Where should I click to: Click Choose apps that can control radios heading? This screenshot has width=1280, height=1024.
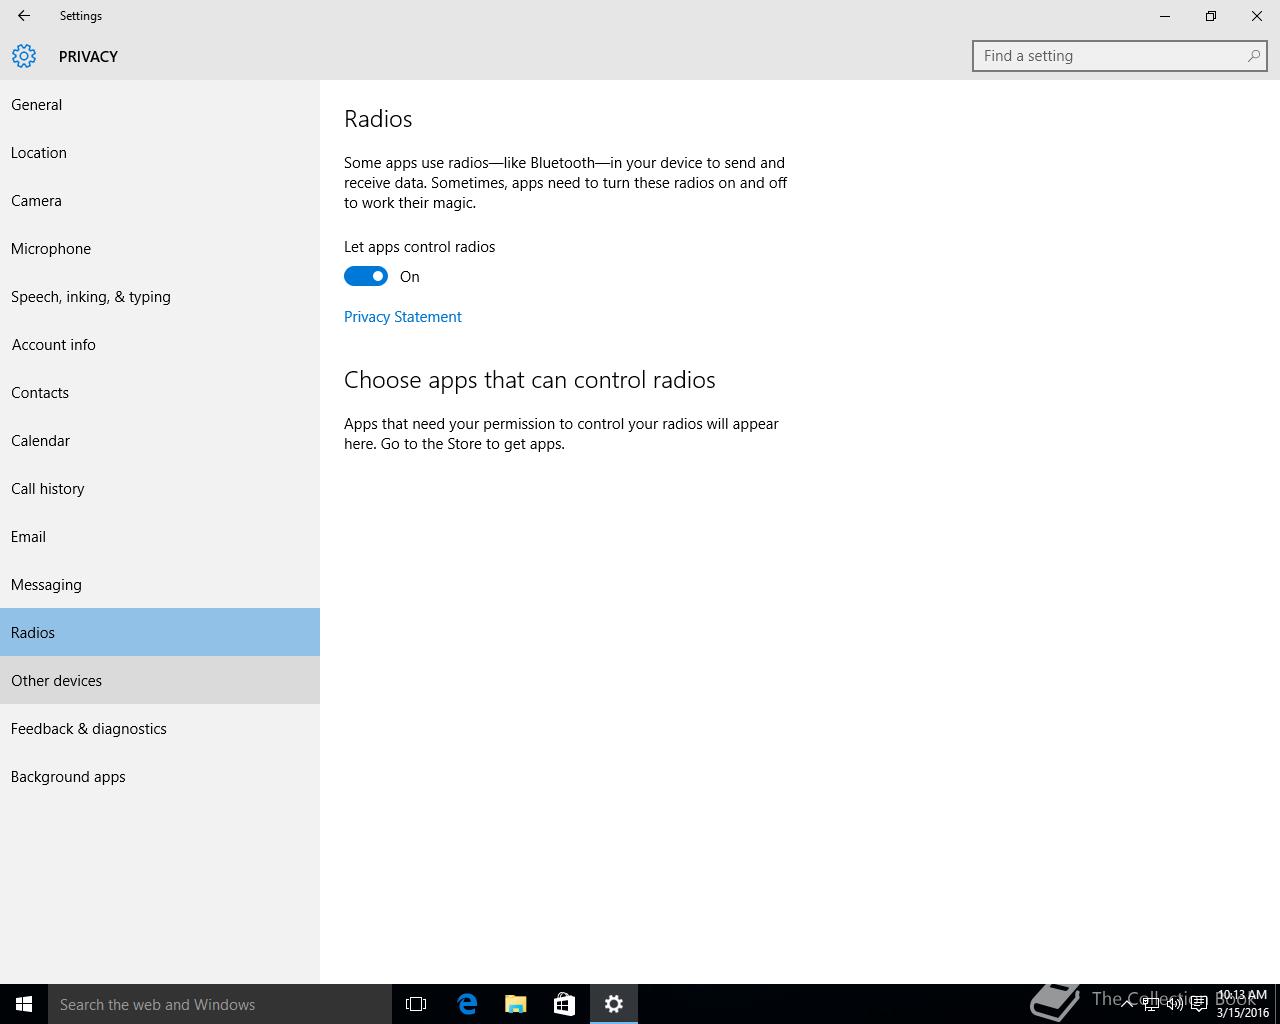[x=530, y=380]
